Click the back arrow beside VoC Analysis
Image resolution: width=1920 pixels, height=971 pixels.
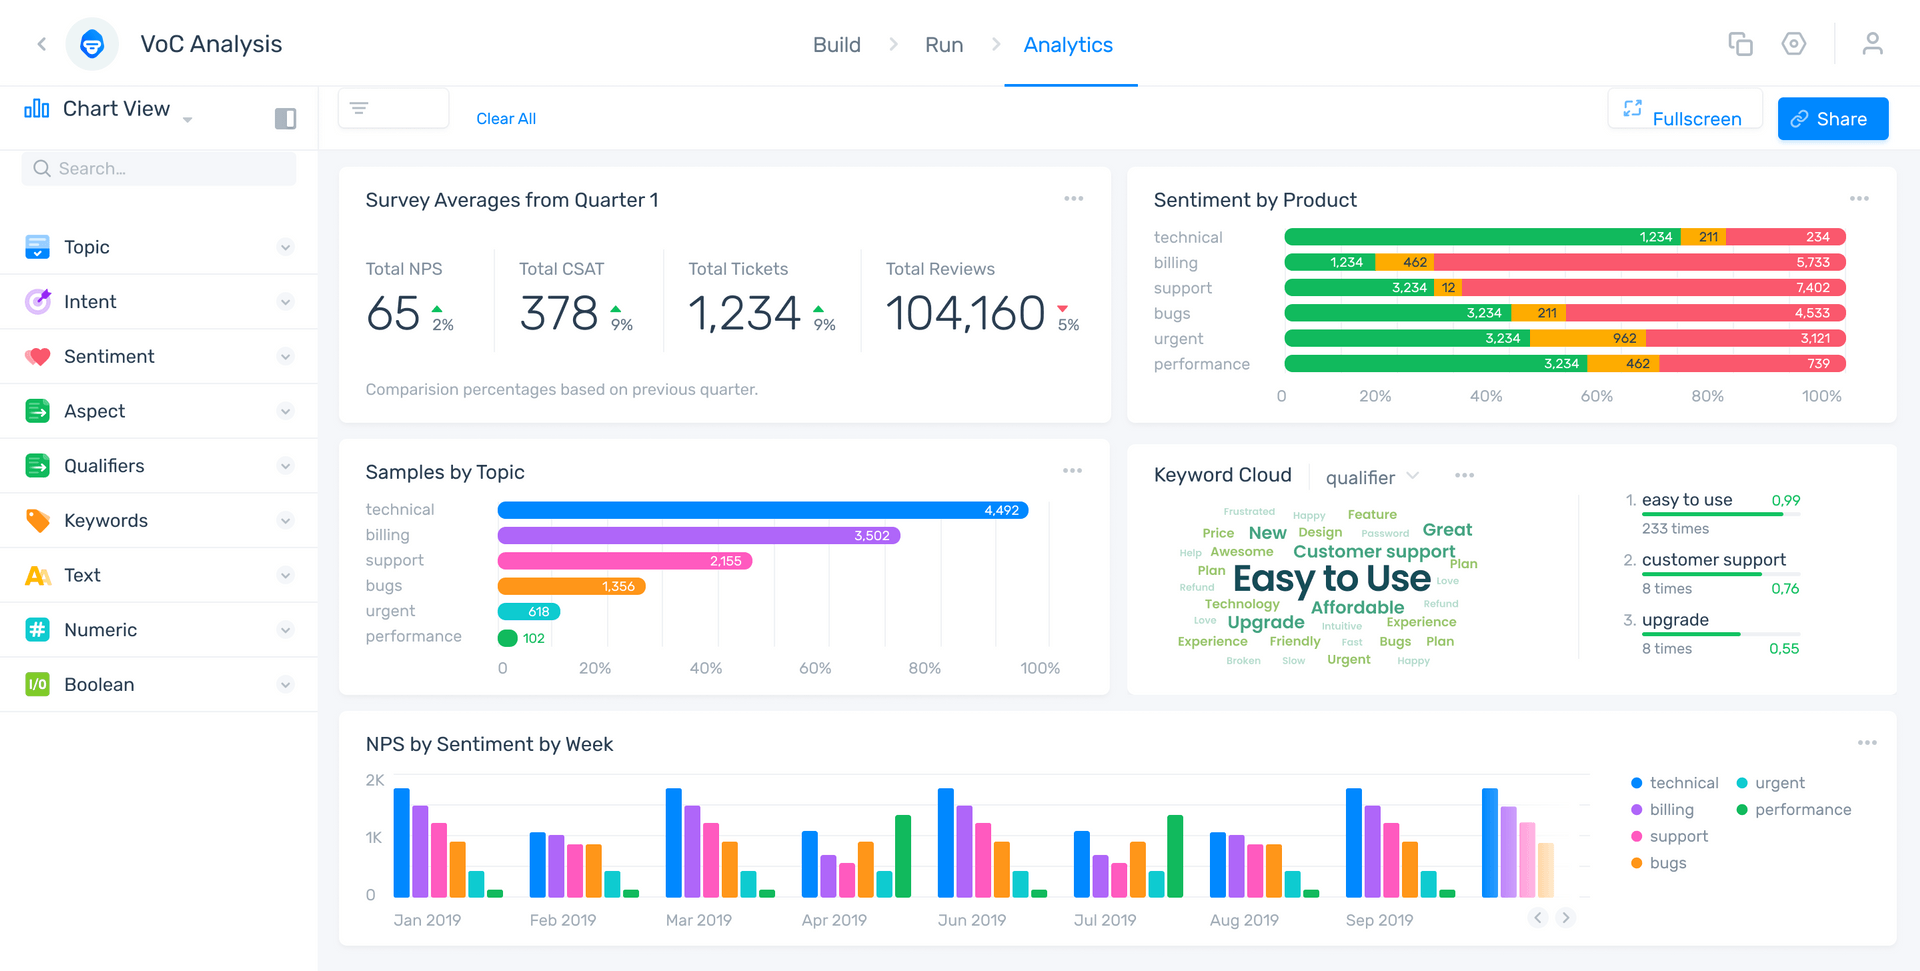42,44
